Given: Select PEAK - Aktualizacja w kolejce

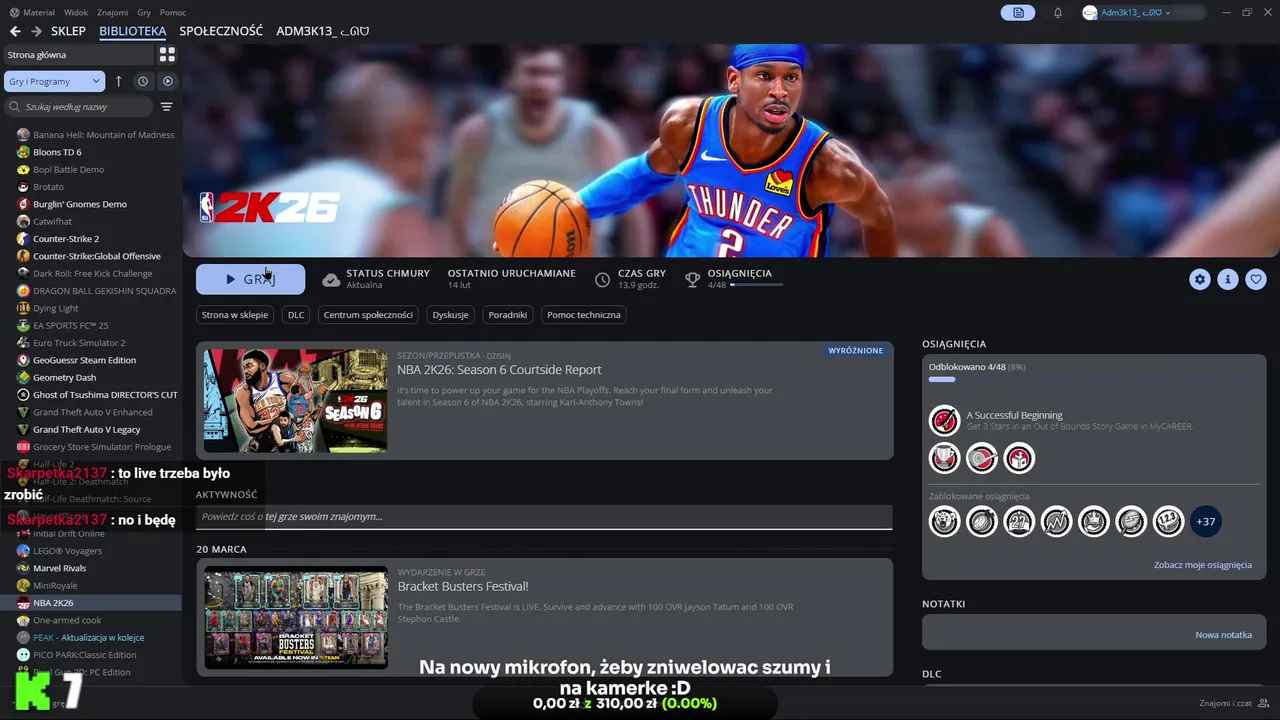Looking at the screenshot, I should coord(91,637).
